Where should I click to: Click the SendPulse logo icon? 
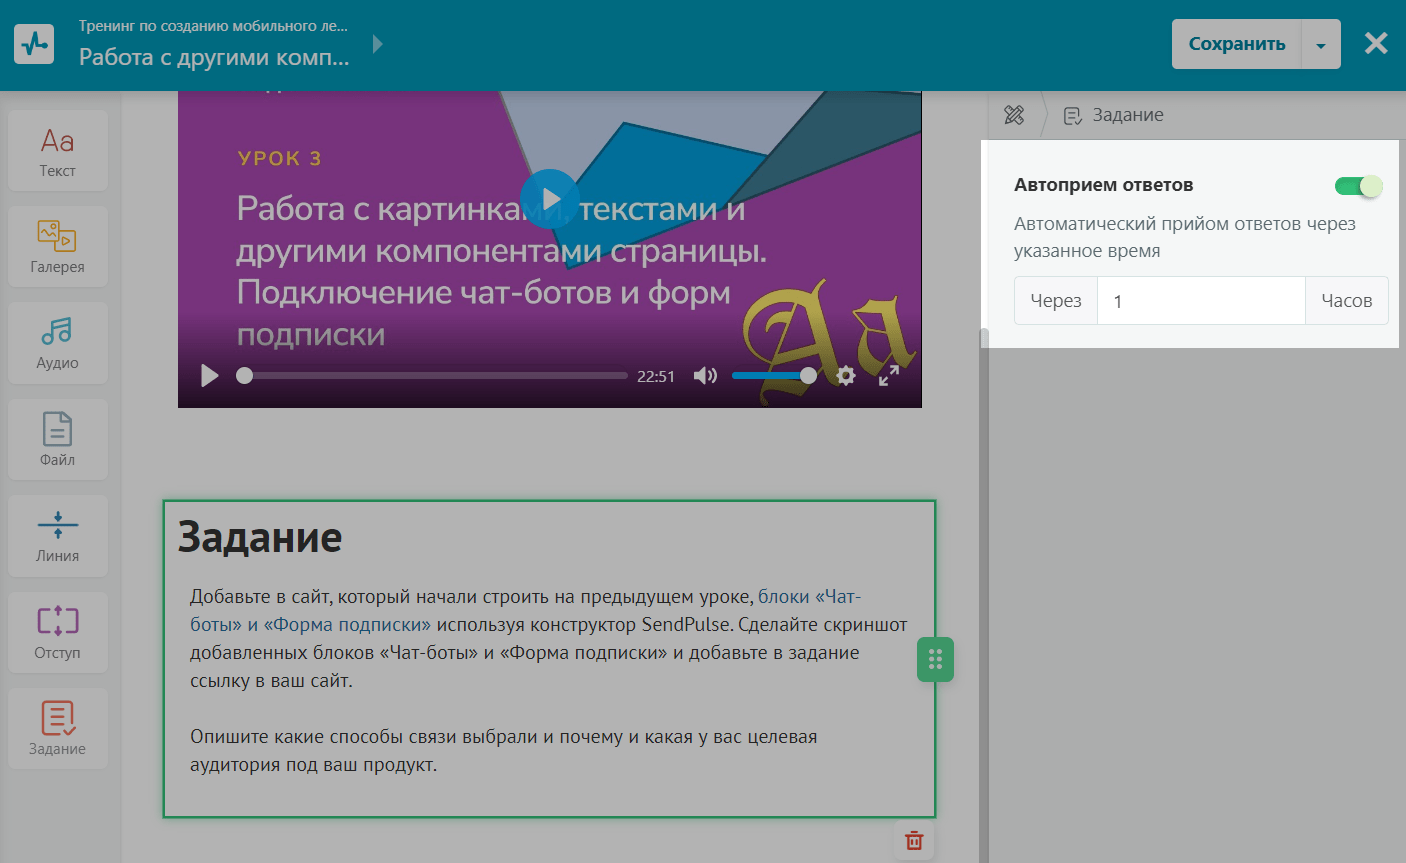pos(34,44)
